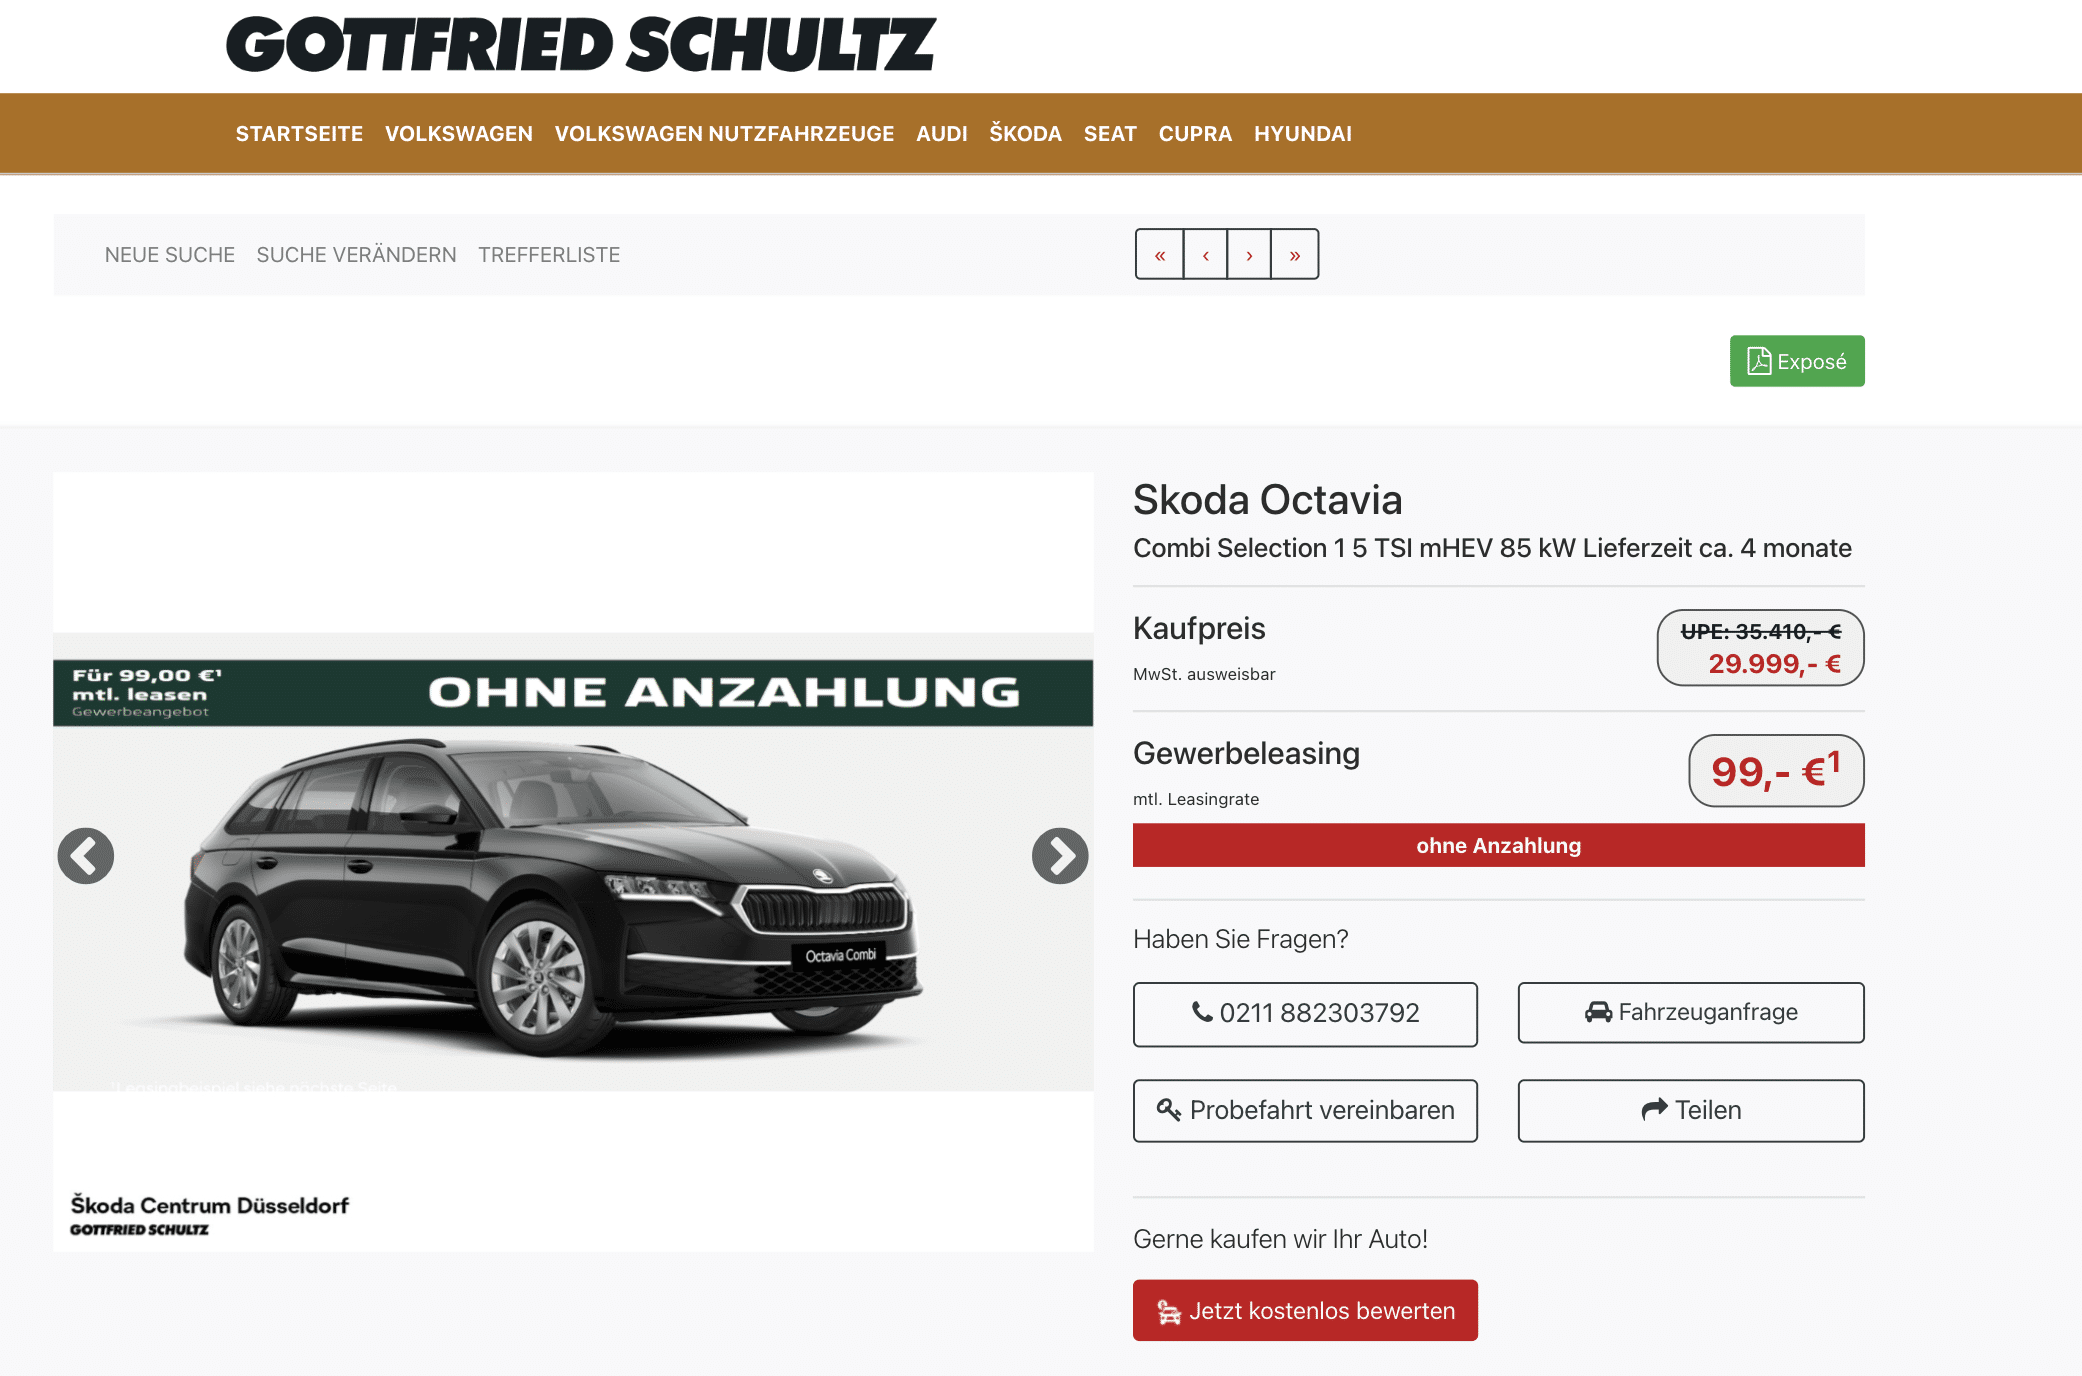This screenshot has height=1376, width=2082.
Task: Click Probefahrt vereinbaren button
Action: coord(1305,1110)
